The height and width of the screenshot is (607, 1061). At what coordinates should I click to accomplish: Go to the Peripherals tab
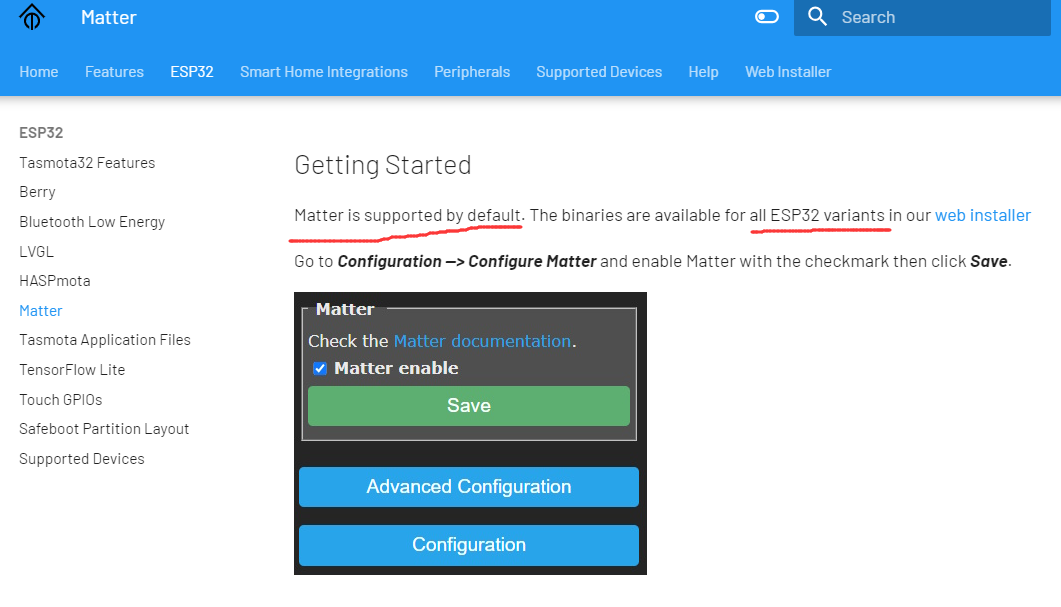click(x=472, y=72)
